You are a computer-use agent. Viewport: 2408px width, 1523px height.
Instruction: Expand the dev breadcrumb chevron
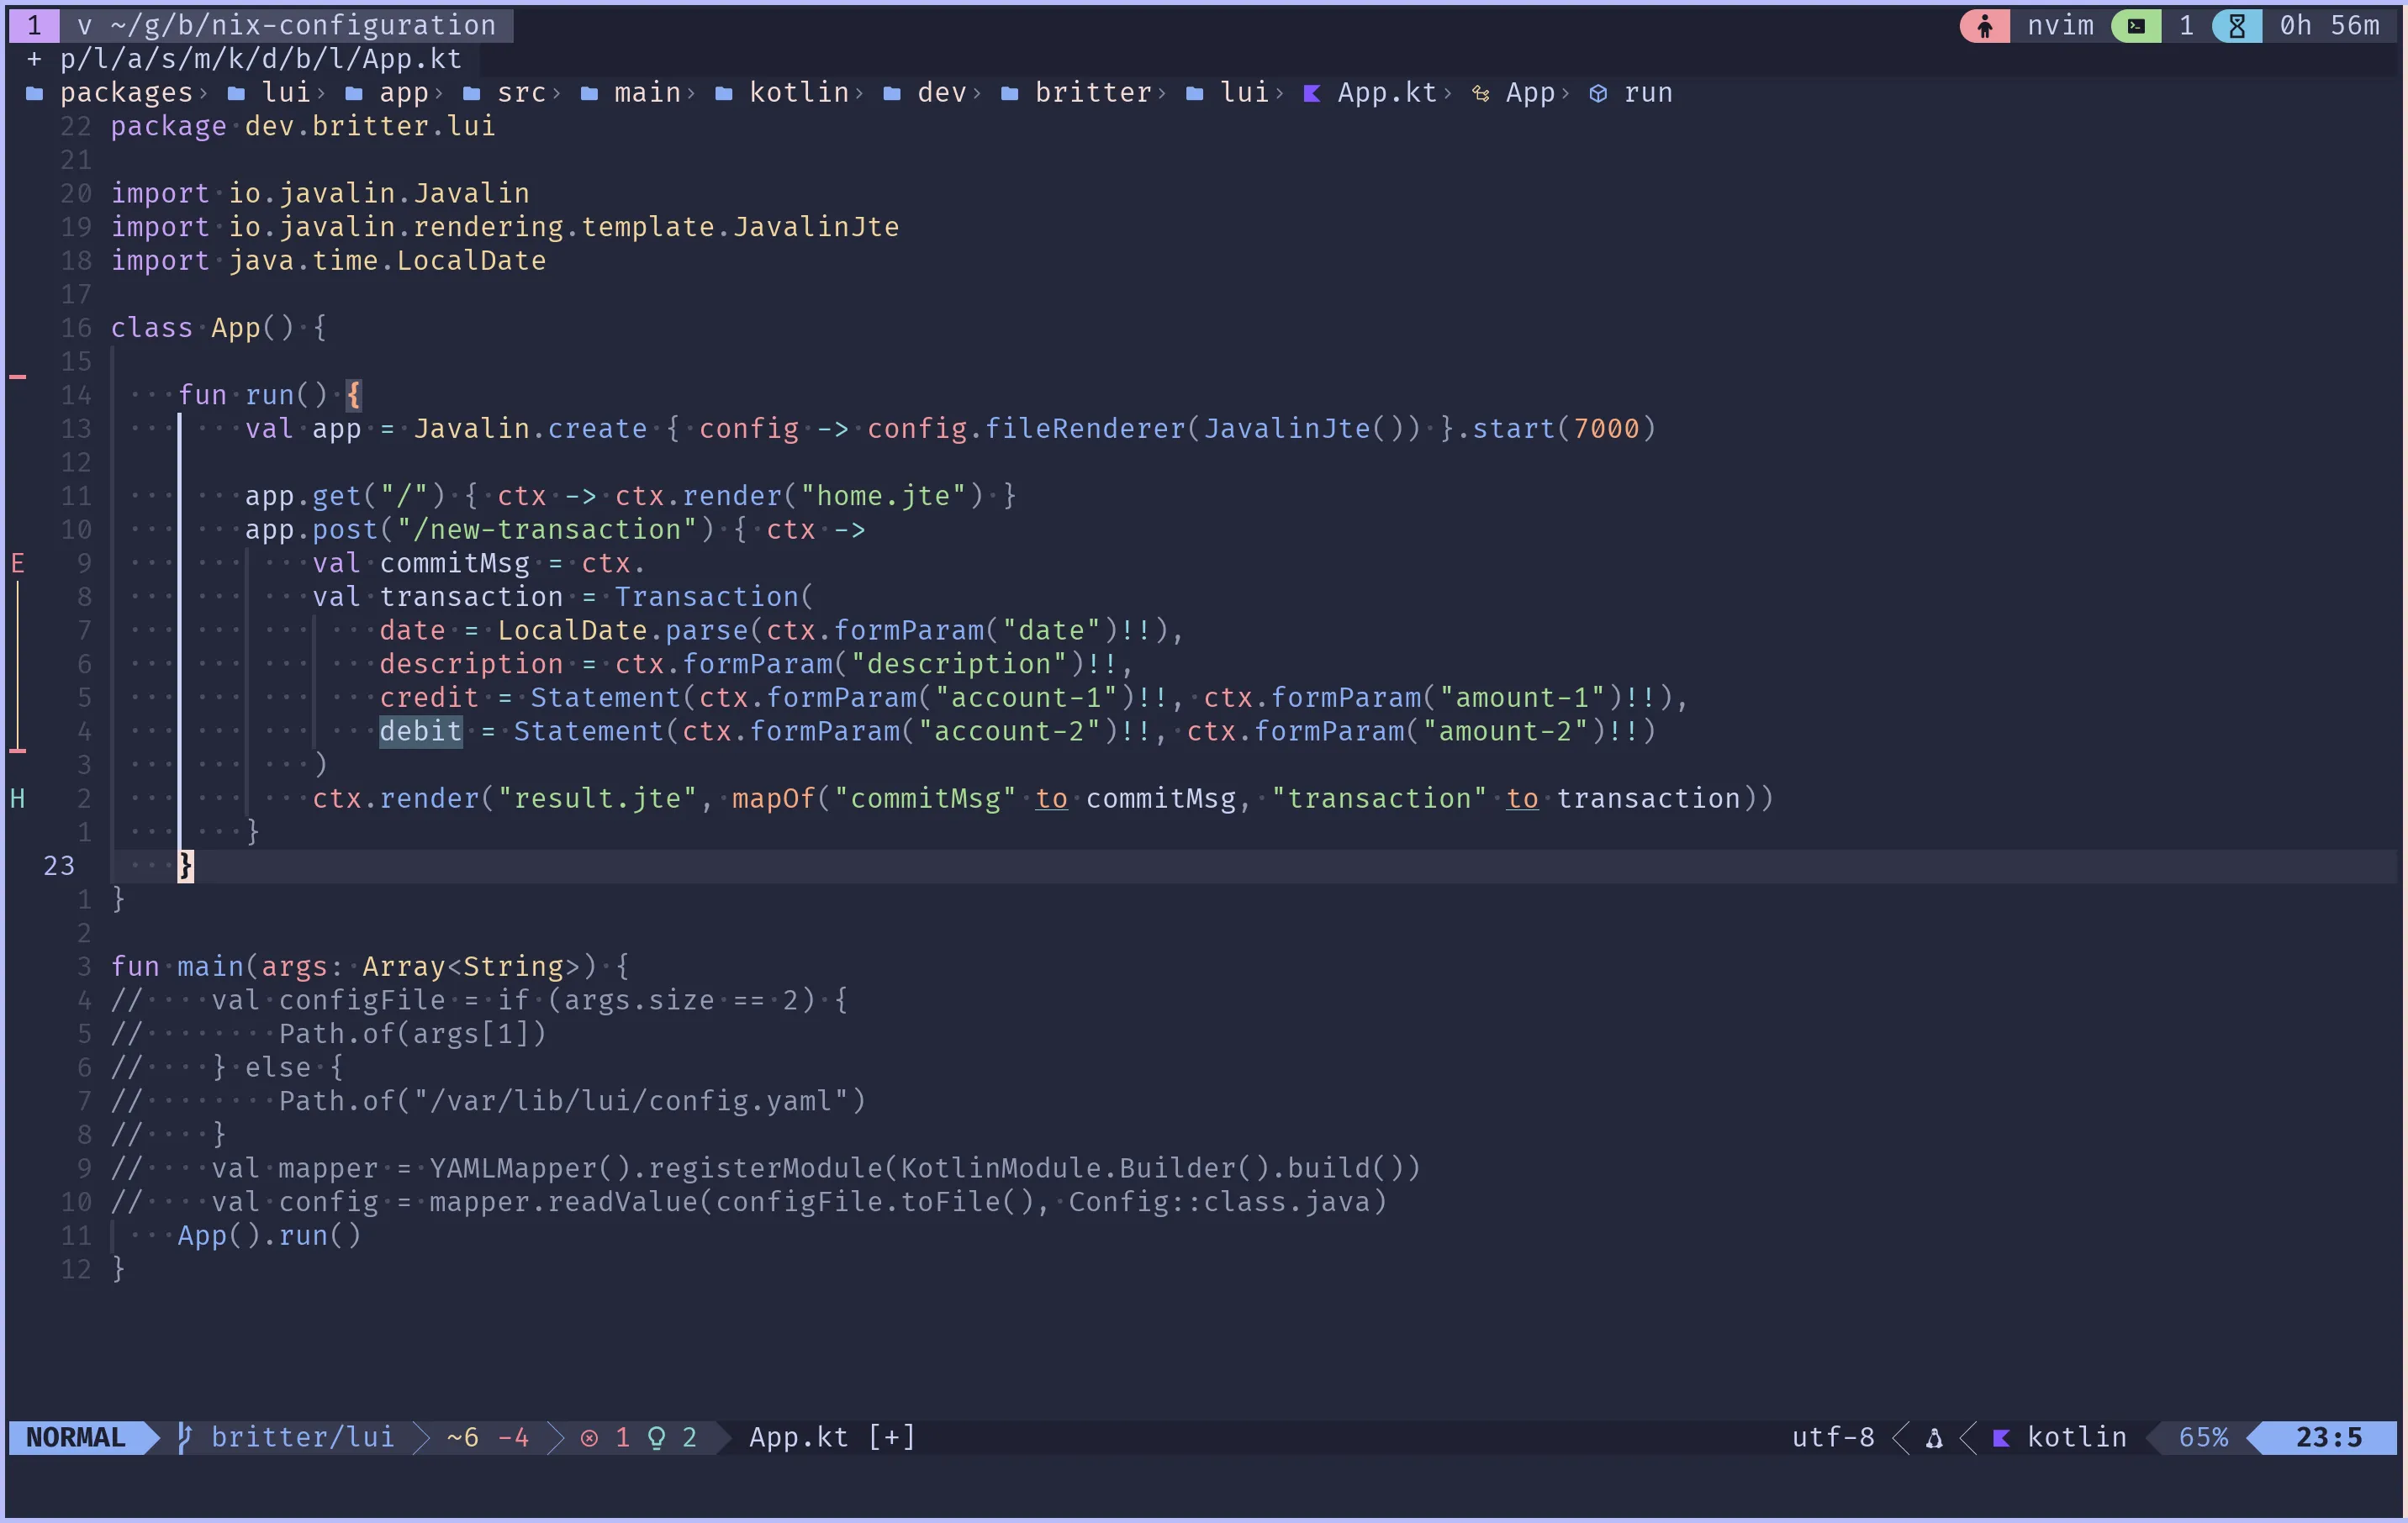[x=979, y=92]
